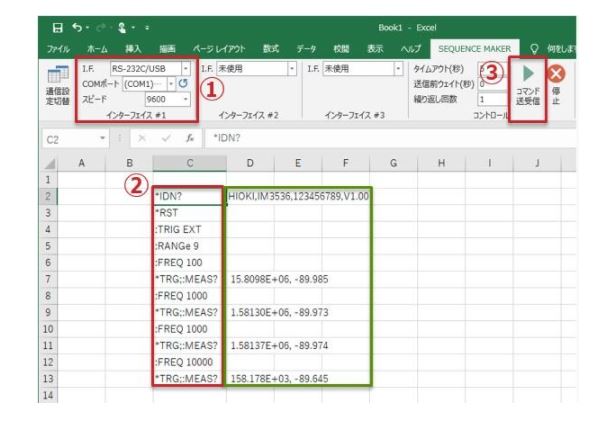Viewport: 610px width, 434px height.
Task: Click the タイムアウト(秒) input field
Action: point(492,69)
